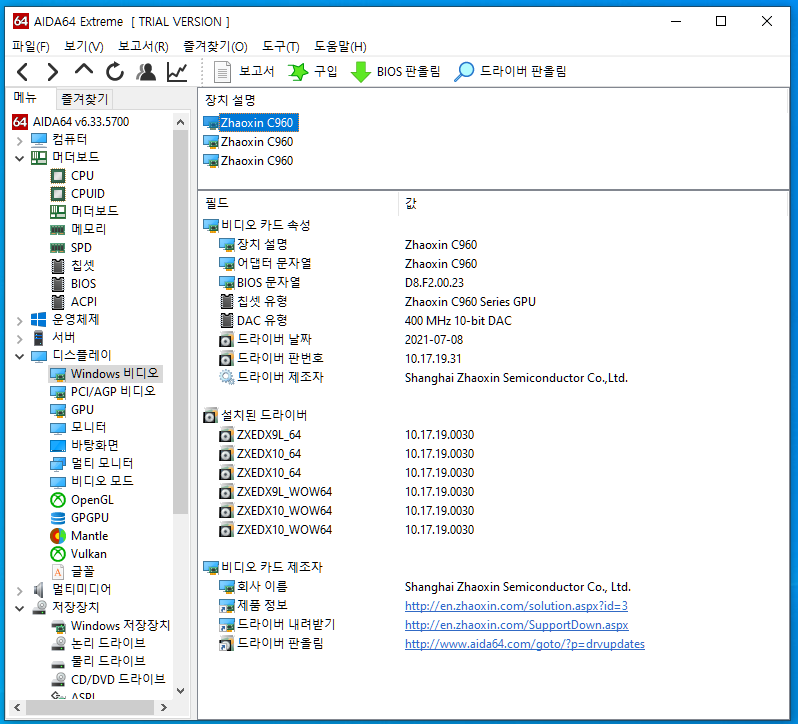The width and height of the screenshot is (798, 724).
Task: Click the ZXEDX9L_WOW64 driver row
Action: pyautogui.click(x=346, y=492)
